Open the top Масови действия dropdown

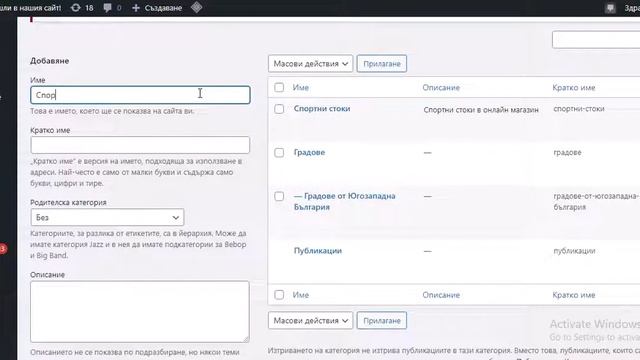(x=310, y=64)
